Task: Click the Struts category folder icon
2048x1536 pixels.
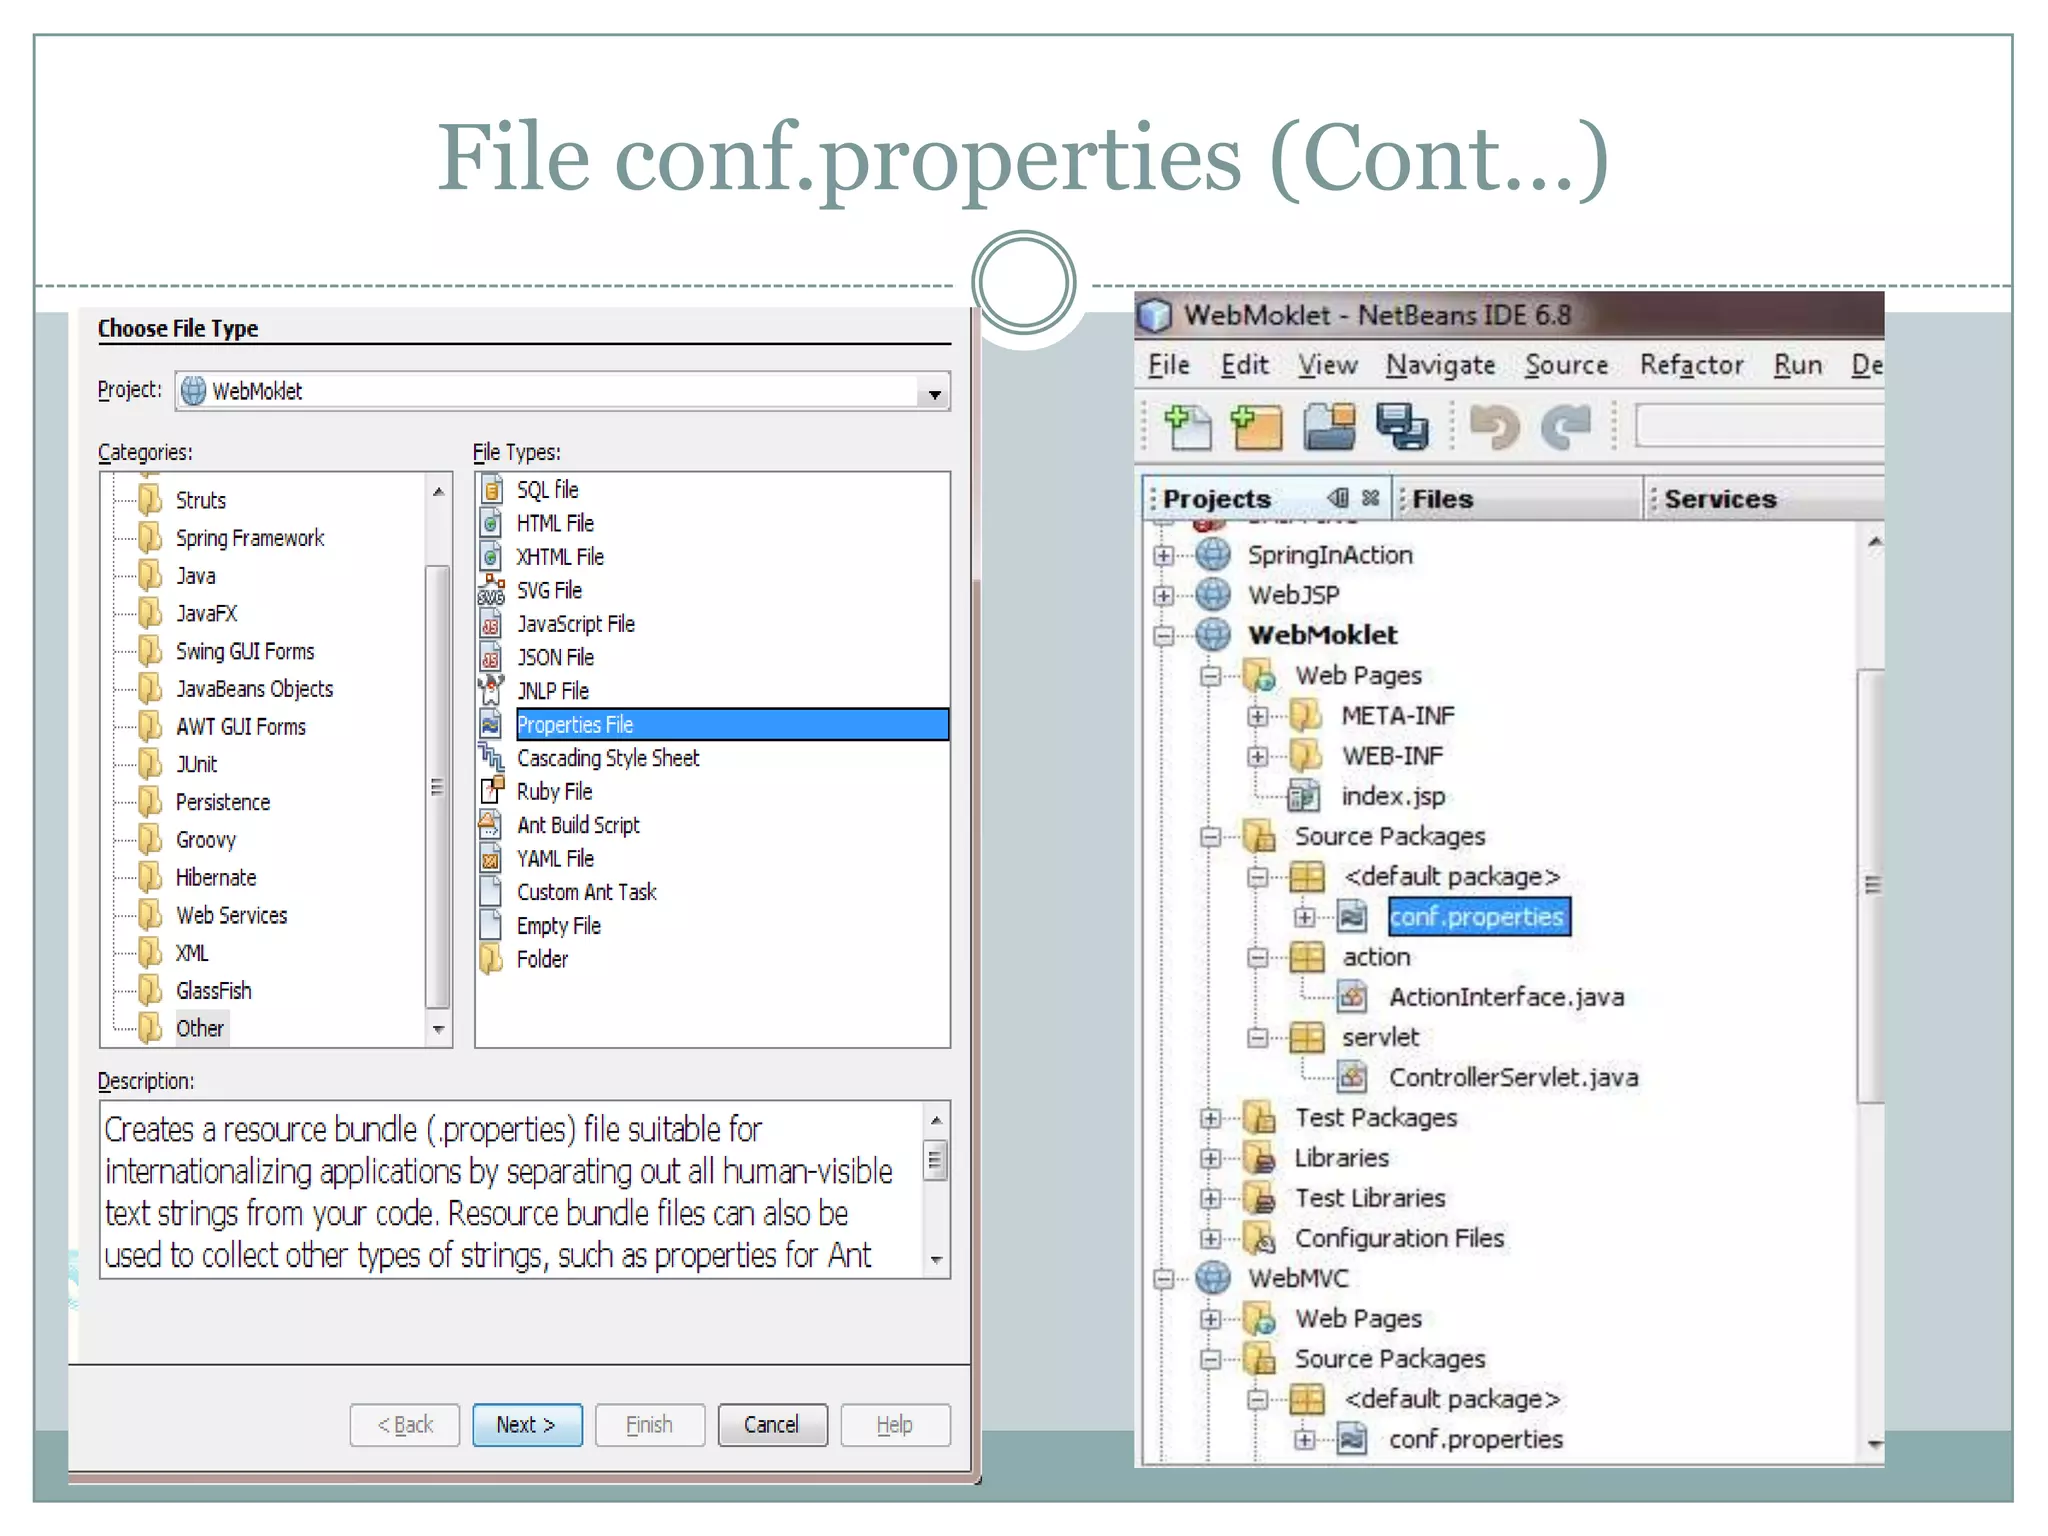Action: [x=150, y=499]
